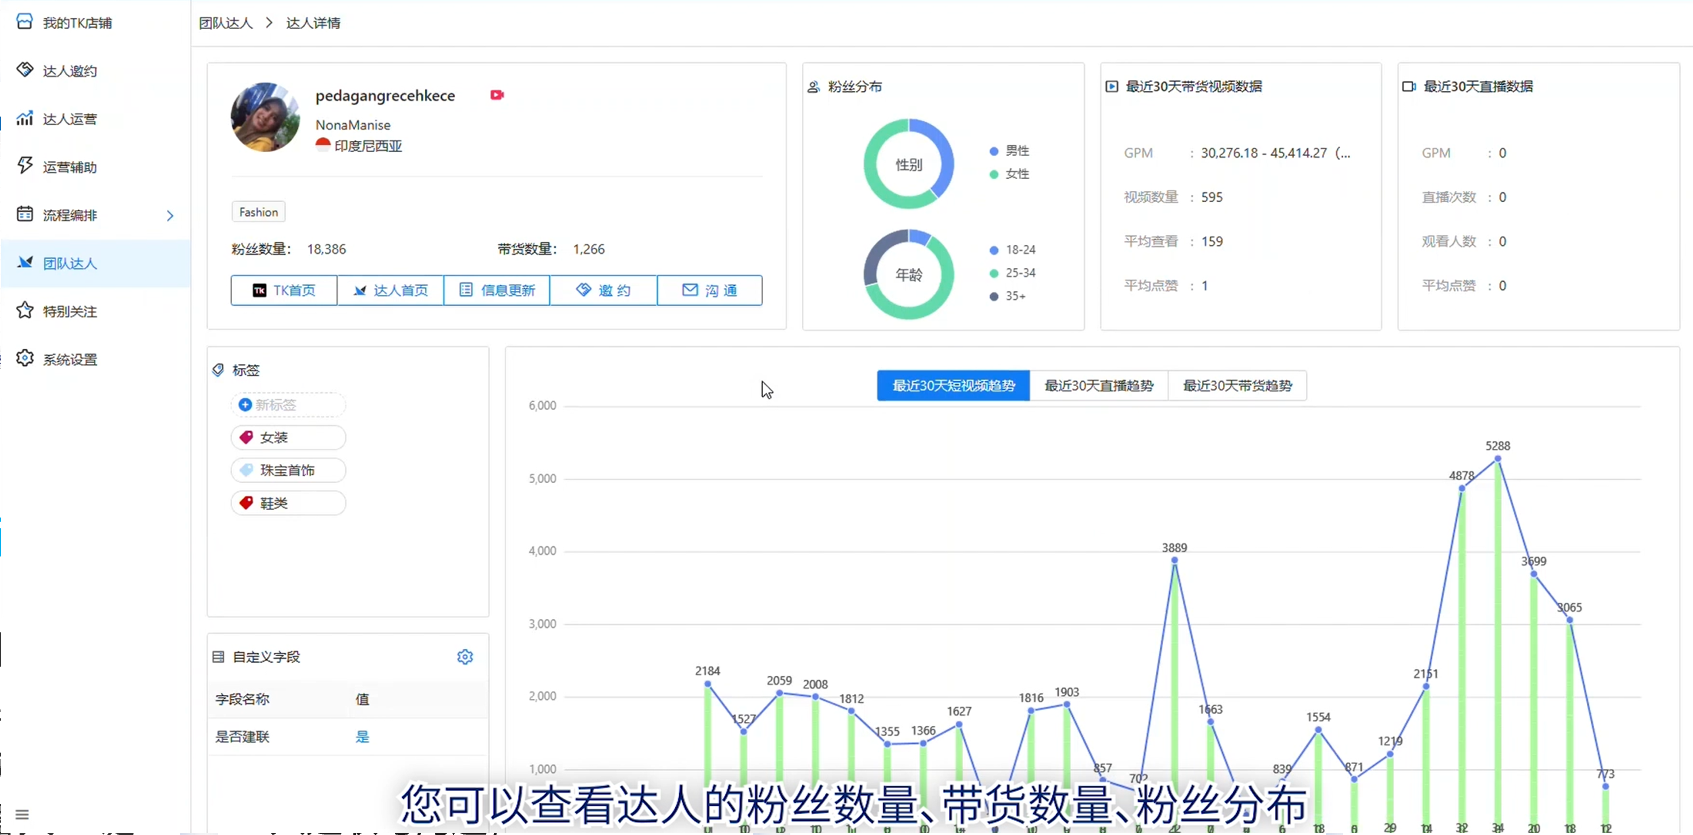Open custom field settings gear icon
The width and height of the screenshot is (1693, 835).
(465, 657)
